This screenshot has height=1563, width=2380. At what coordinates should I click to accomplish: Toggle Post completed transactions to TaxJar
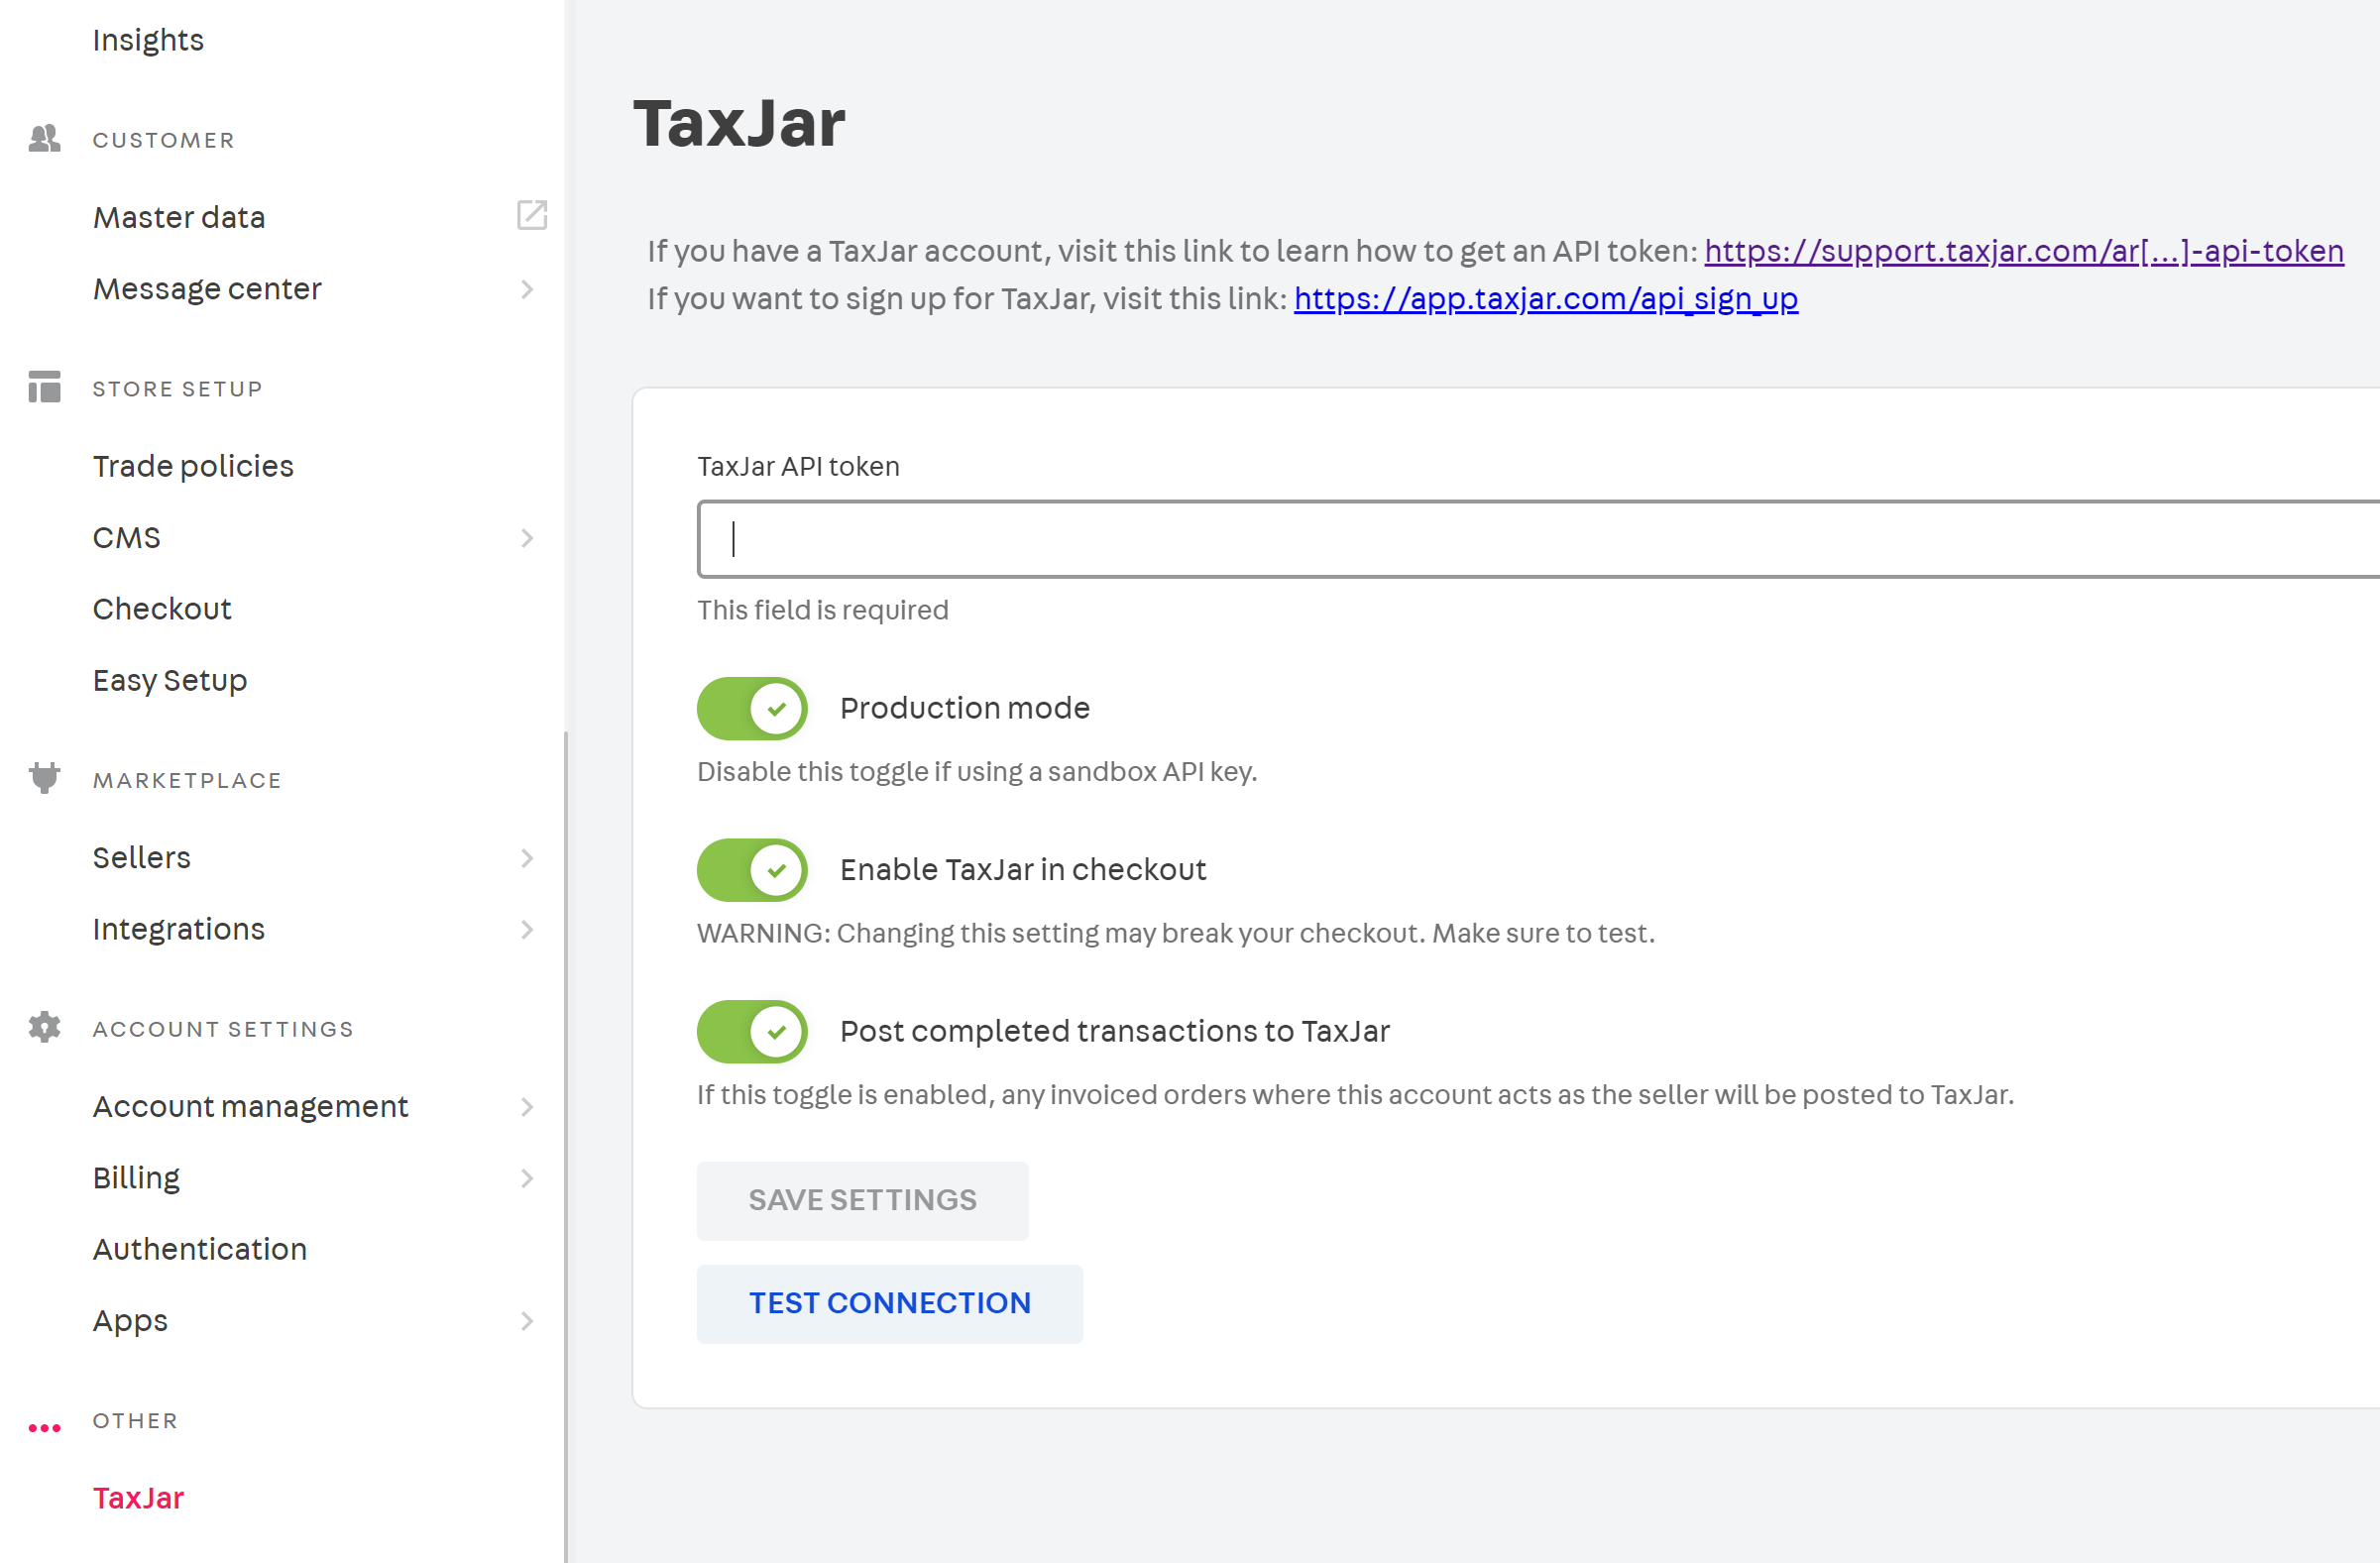752,1031
